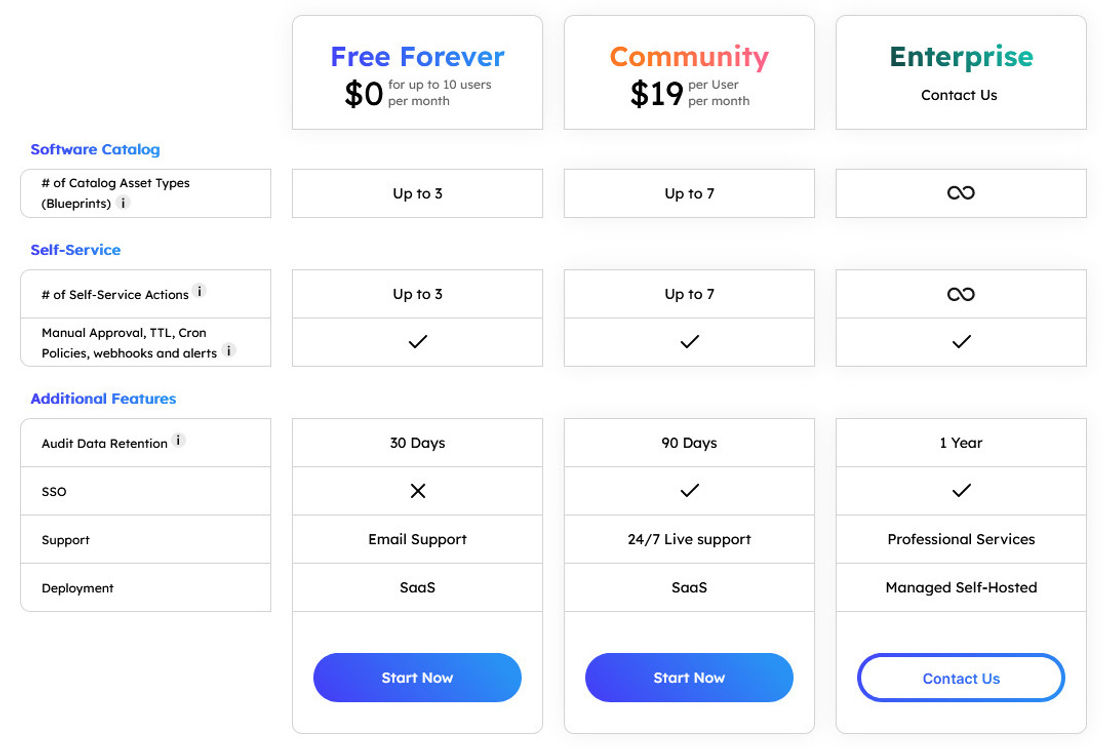Click the Contact Us button for Enterprise
The width and height of the screenshot is (1108, 755).
point(960,677)
